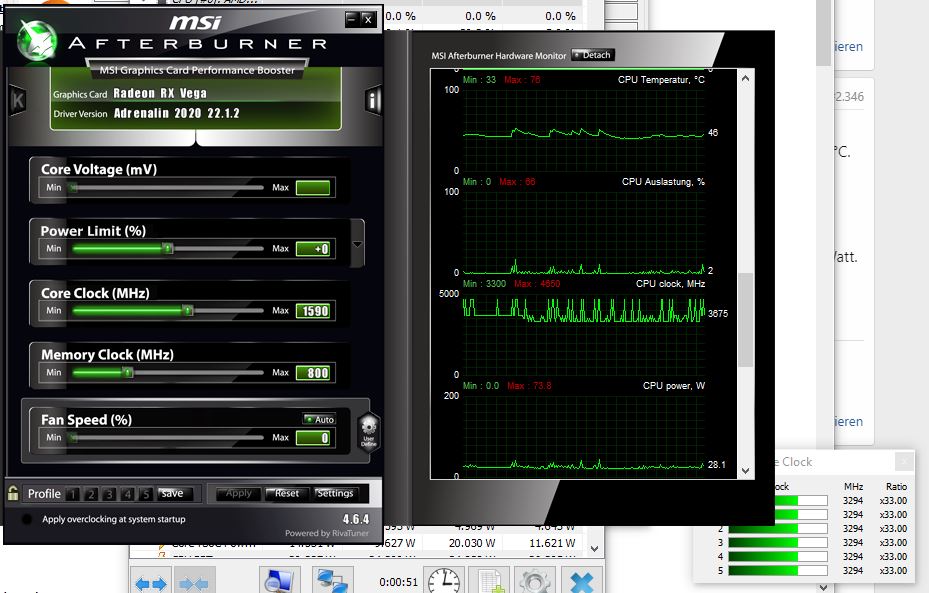Click the 'Radeon RX Vega' card name
Screen dimensions: 929x593
[160, 93]
